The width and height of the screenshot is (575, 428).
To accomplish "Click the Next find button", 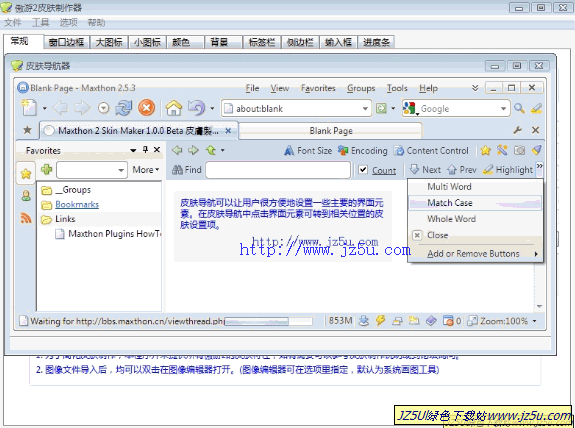I will [x=425, y=169].
